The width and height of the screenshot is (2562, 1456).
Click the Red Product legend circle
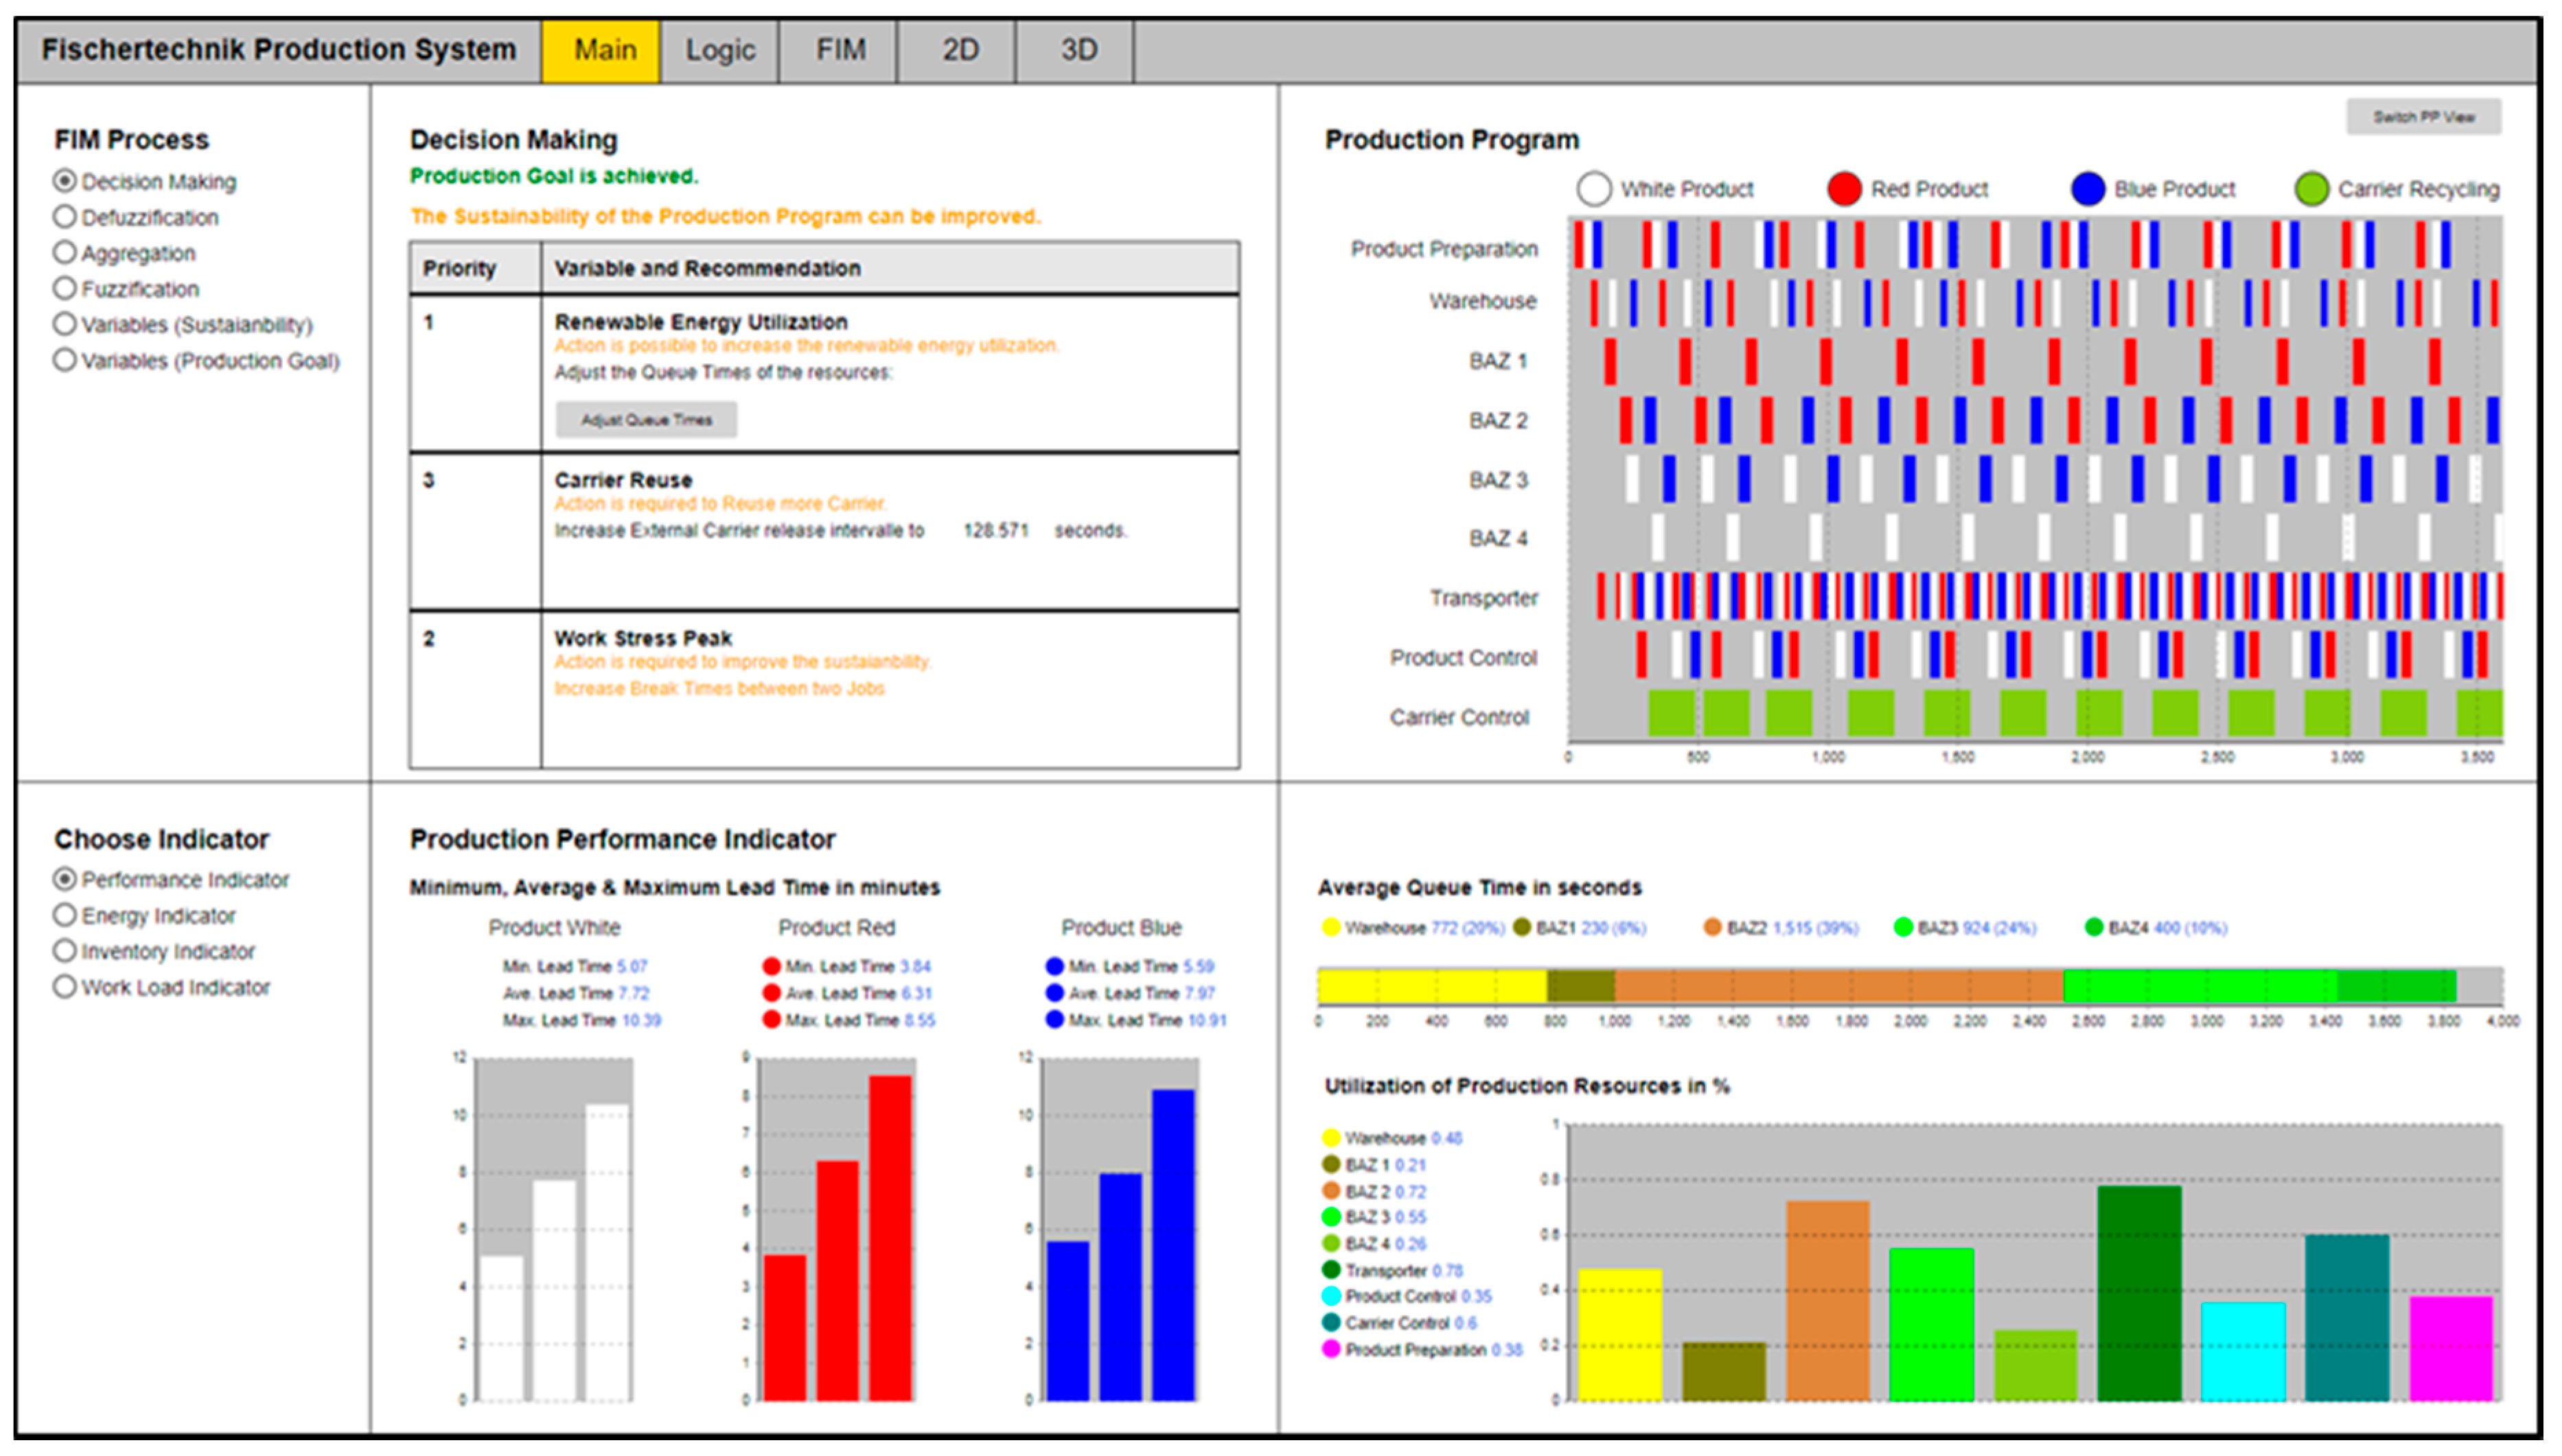1844,189
